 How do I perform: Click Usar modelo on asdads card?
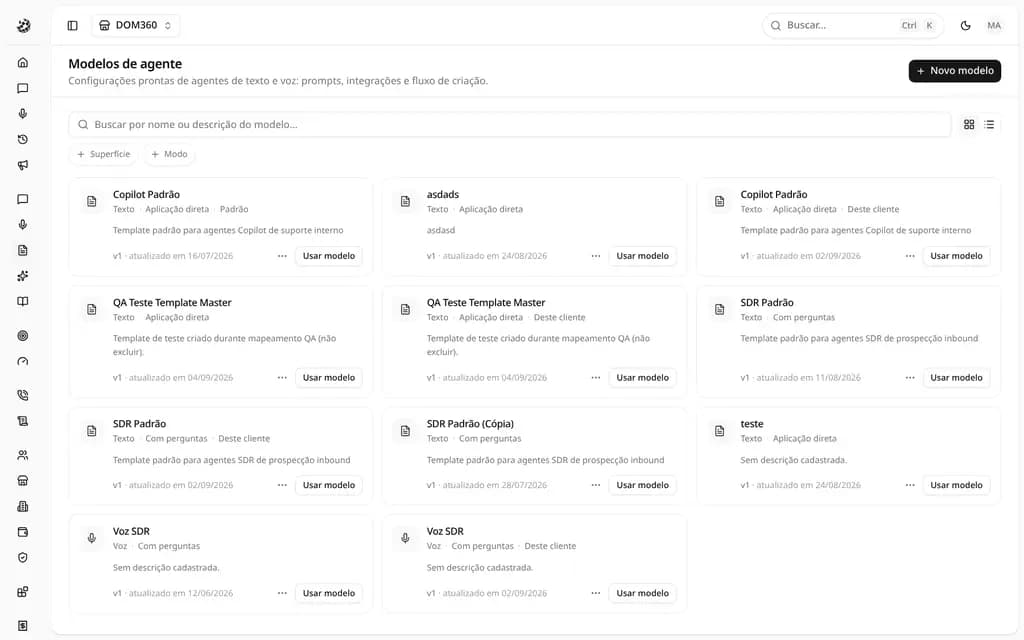pos(643,256)
